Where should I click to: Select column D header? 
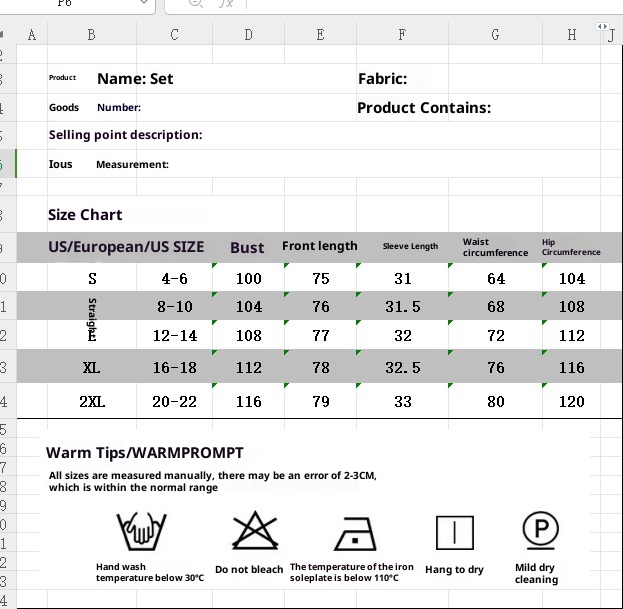coord(248,35)
